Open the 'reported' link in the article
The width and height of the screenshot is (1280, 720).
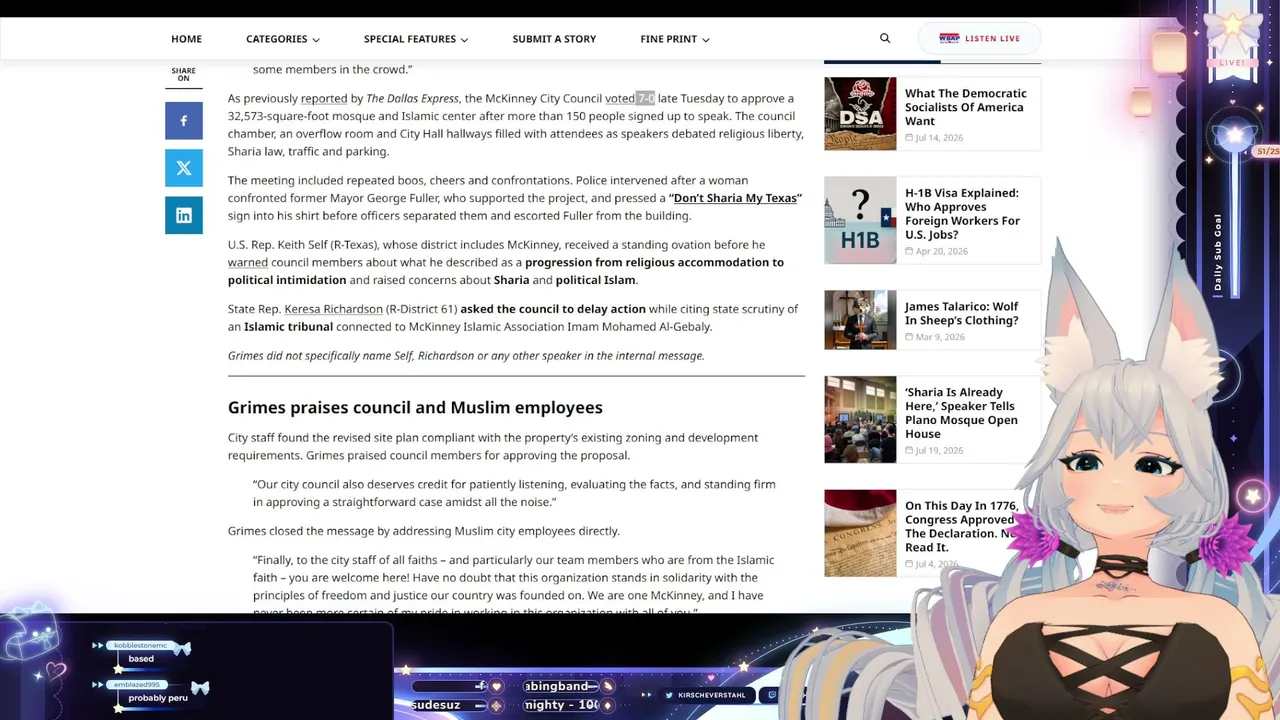pyautogui.click(x=324, y=98)
